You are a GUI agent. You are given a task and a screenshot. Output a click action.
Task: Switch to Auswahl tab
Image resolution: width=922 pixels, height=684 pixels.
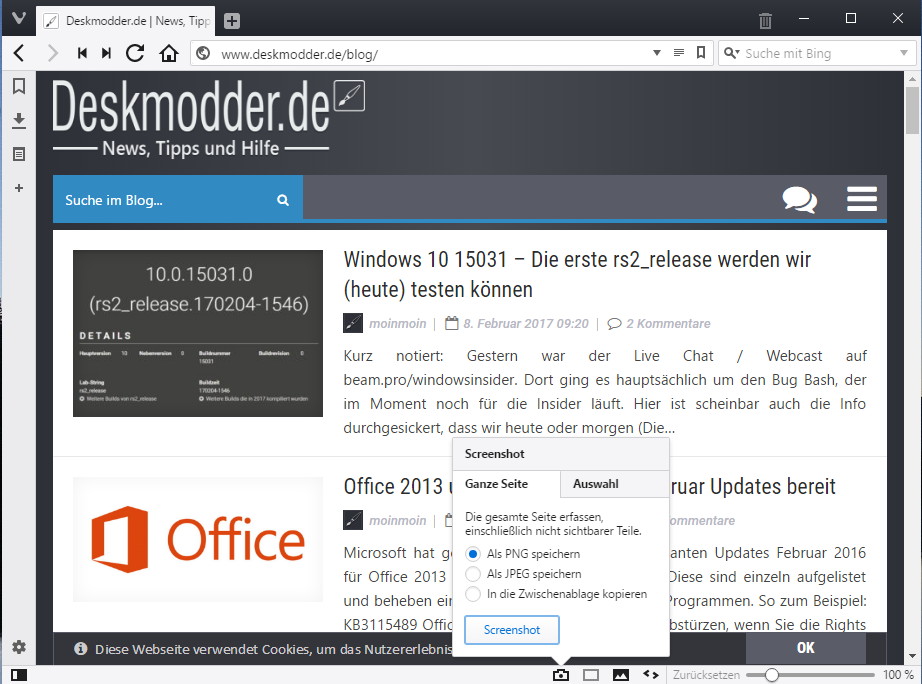(614, 484)
